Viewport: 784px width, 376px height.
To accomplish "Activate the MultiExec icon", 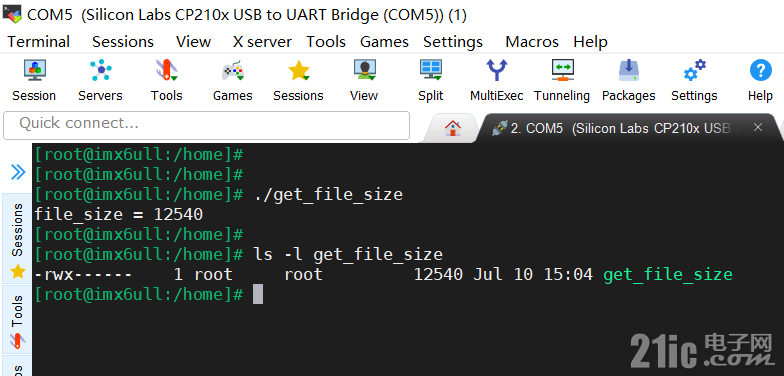I will [496, 70].
